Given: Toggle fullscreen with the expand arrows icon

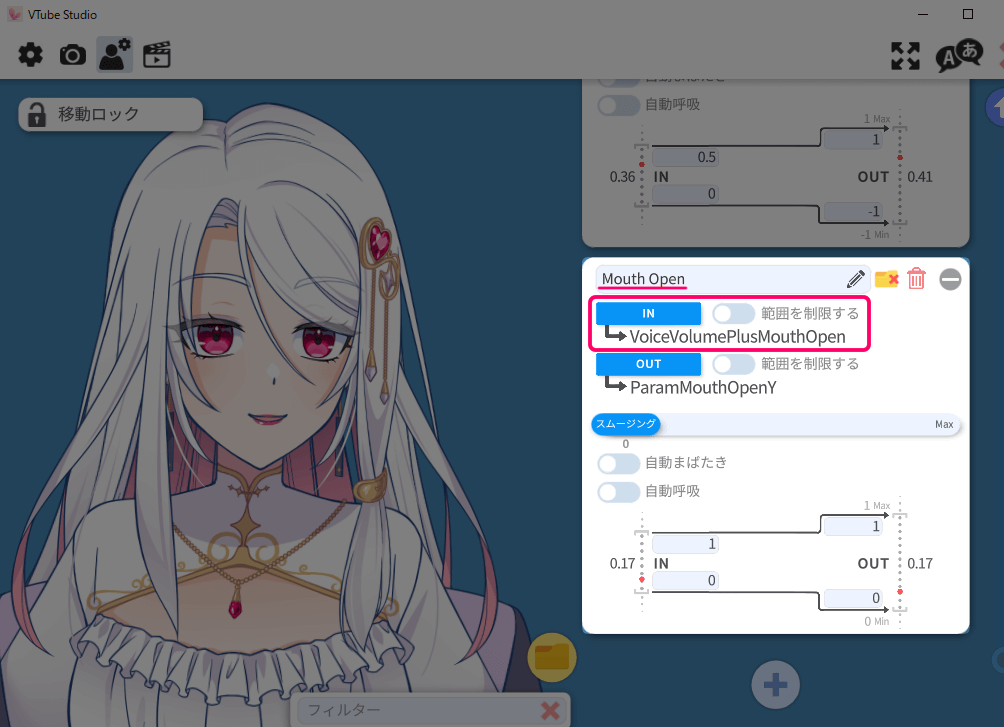Looking at the screenshot, I should [x=905, y=56].
